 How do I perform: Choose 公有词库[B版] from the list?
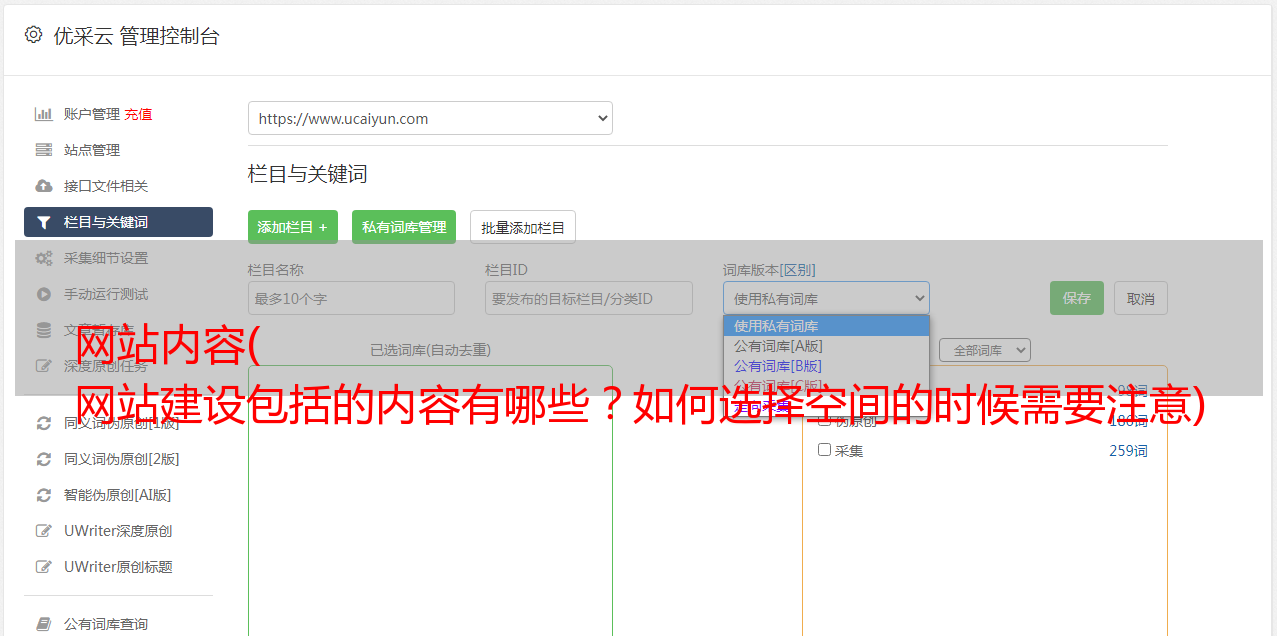point(826,366)
